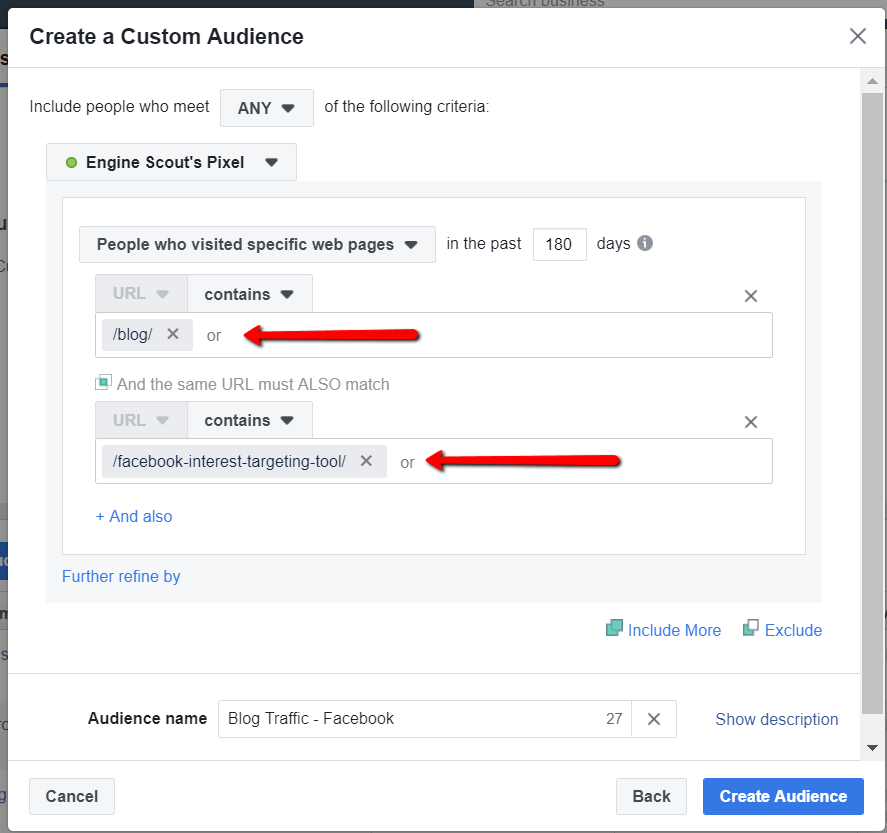Open the ANY criteria dropdown
This screenshot has height=833, width=887.
tap(267, 108)
